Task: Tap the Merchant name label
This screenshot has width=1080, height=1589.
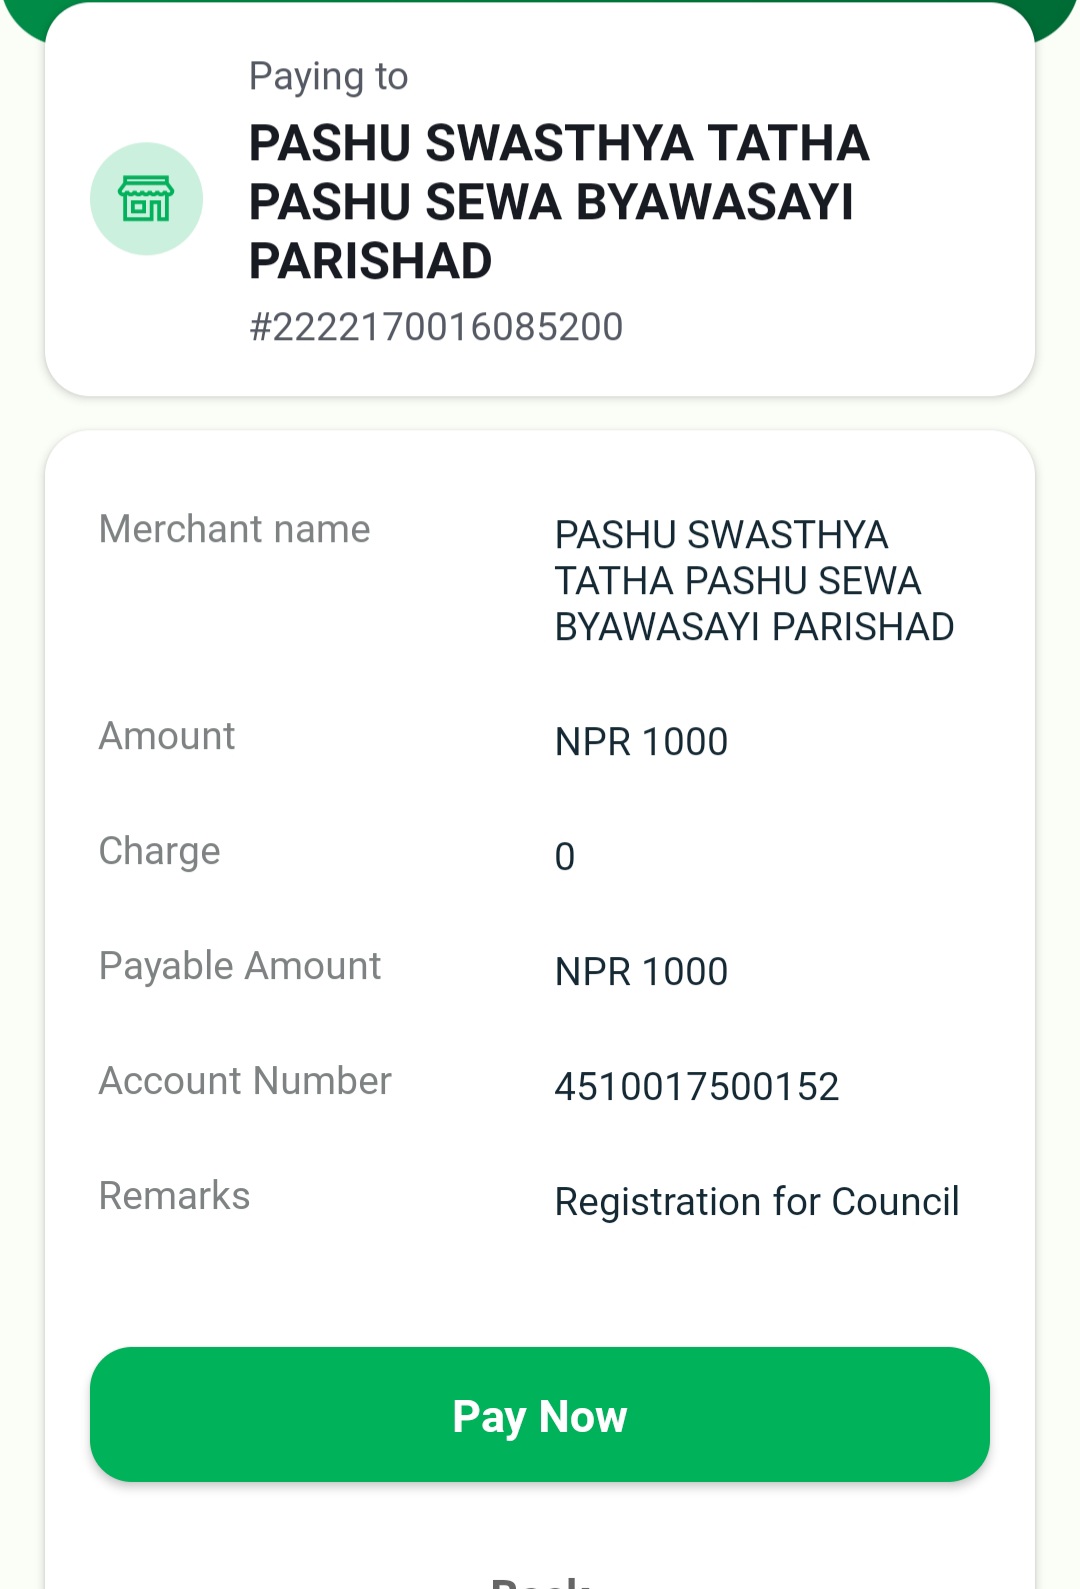Action: pyautogui.click(x=234, y=529)
